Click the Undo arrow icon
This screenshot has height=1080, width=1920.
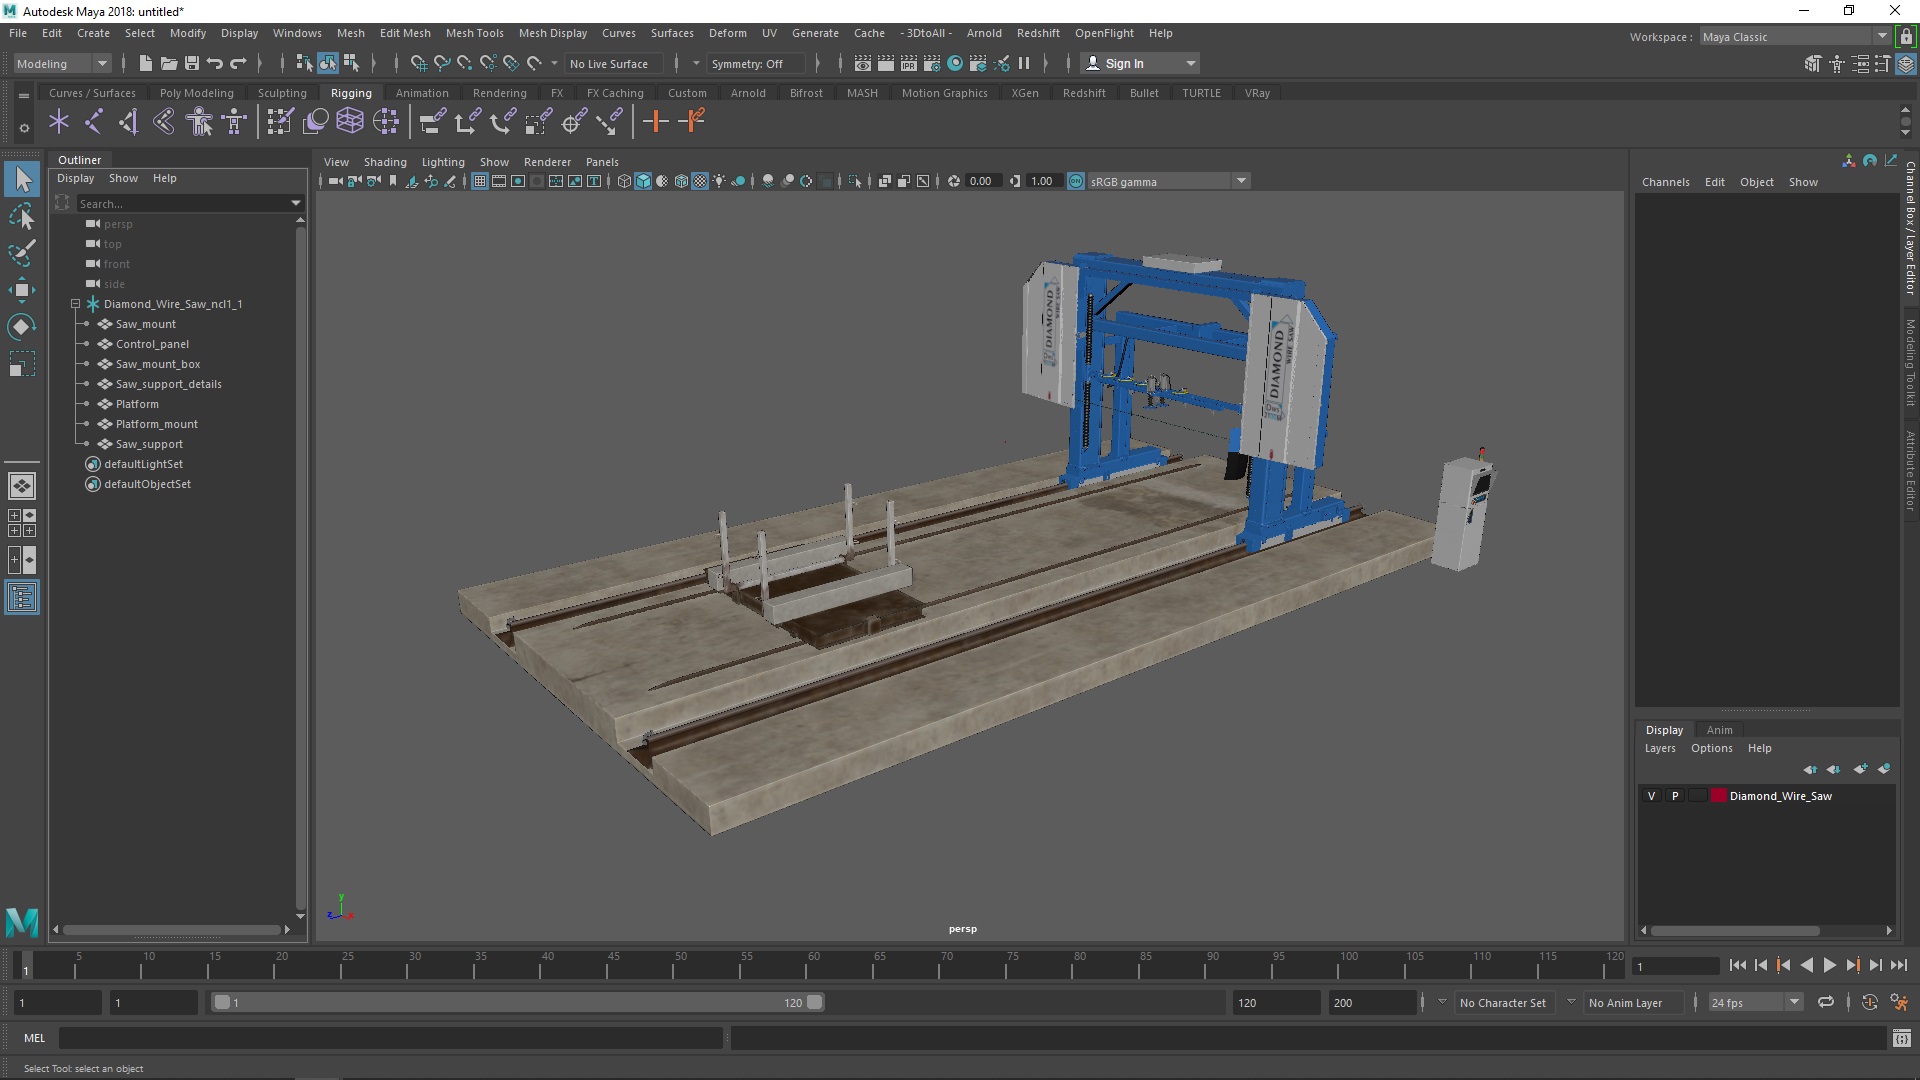214,63
